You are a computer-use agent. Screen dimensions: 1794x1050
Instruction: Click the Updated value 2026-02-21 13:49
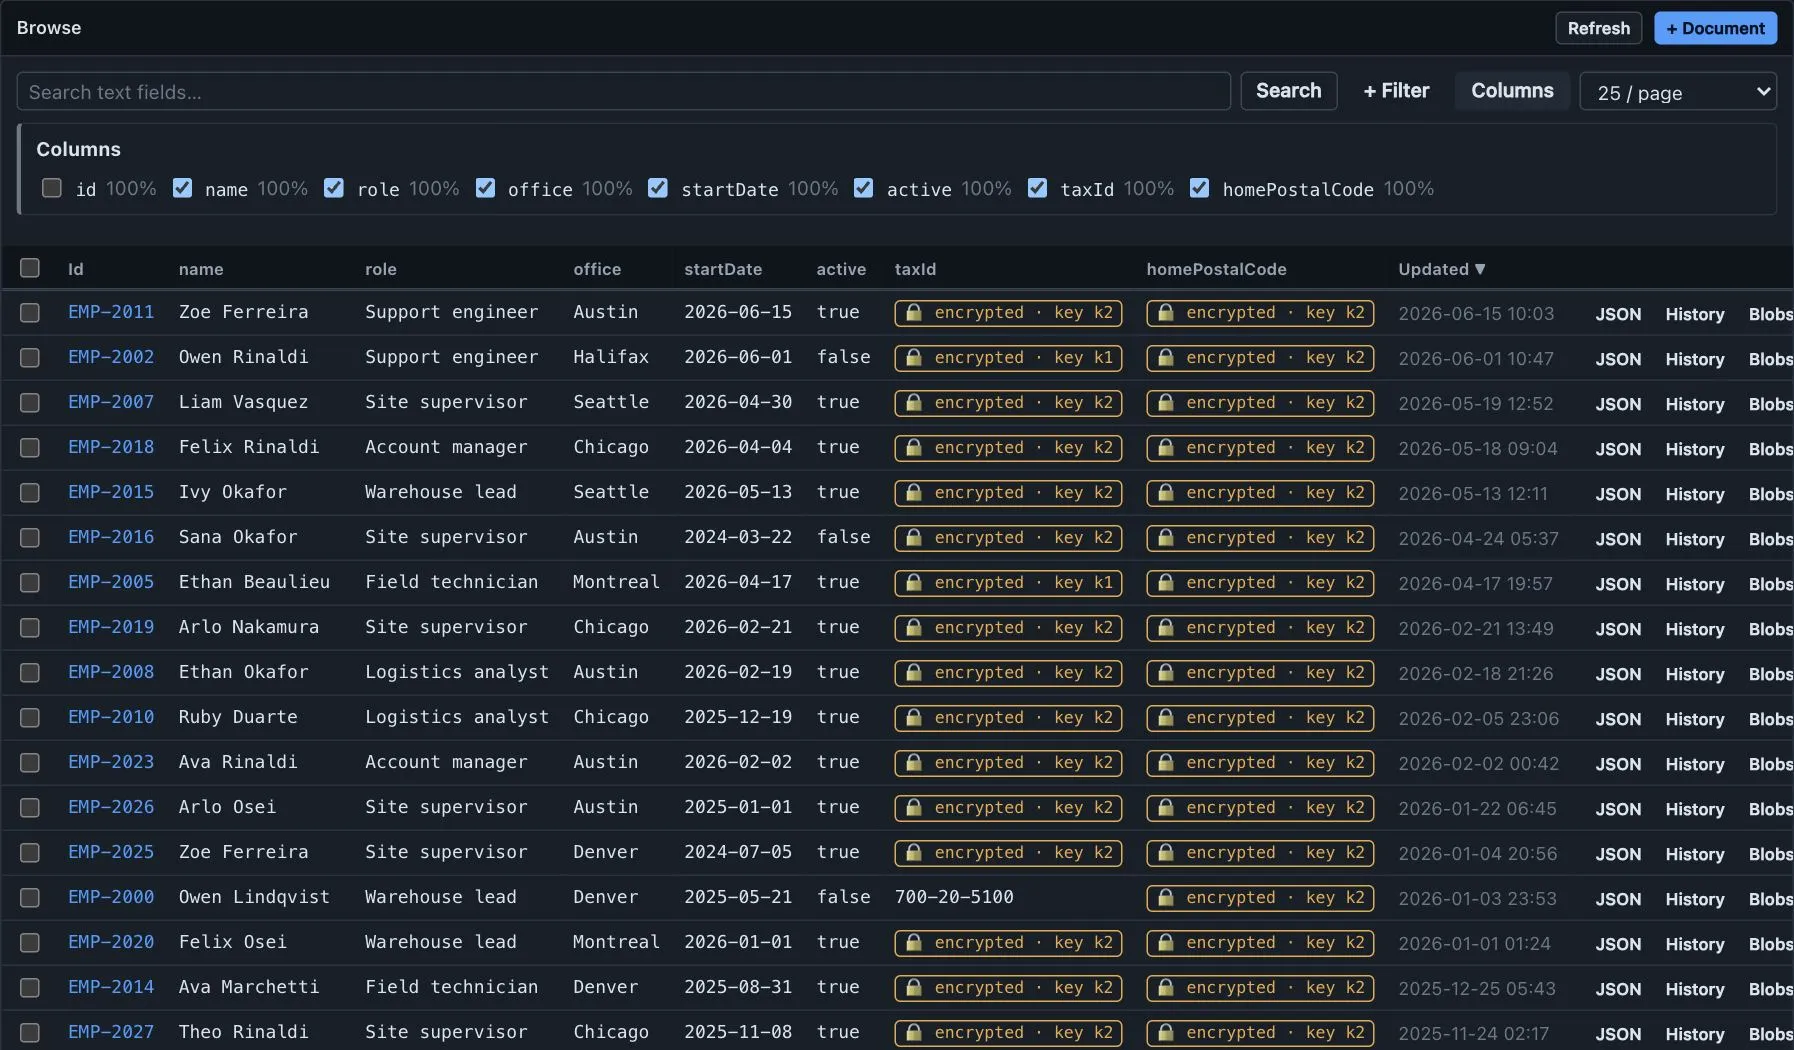click(1476, 629)
